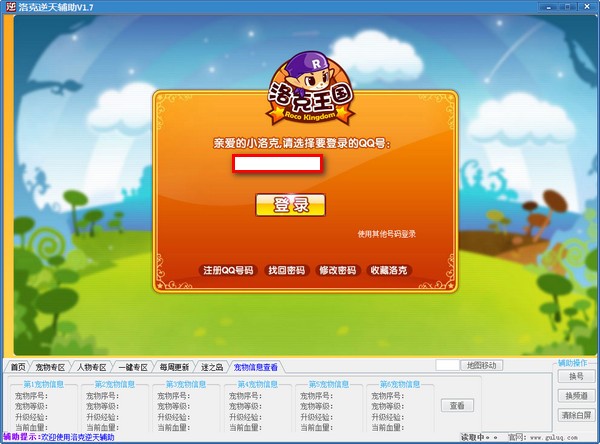Click the 清除白屏 button

pyautogui.click(x=576, y=415)
